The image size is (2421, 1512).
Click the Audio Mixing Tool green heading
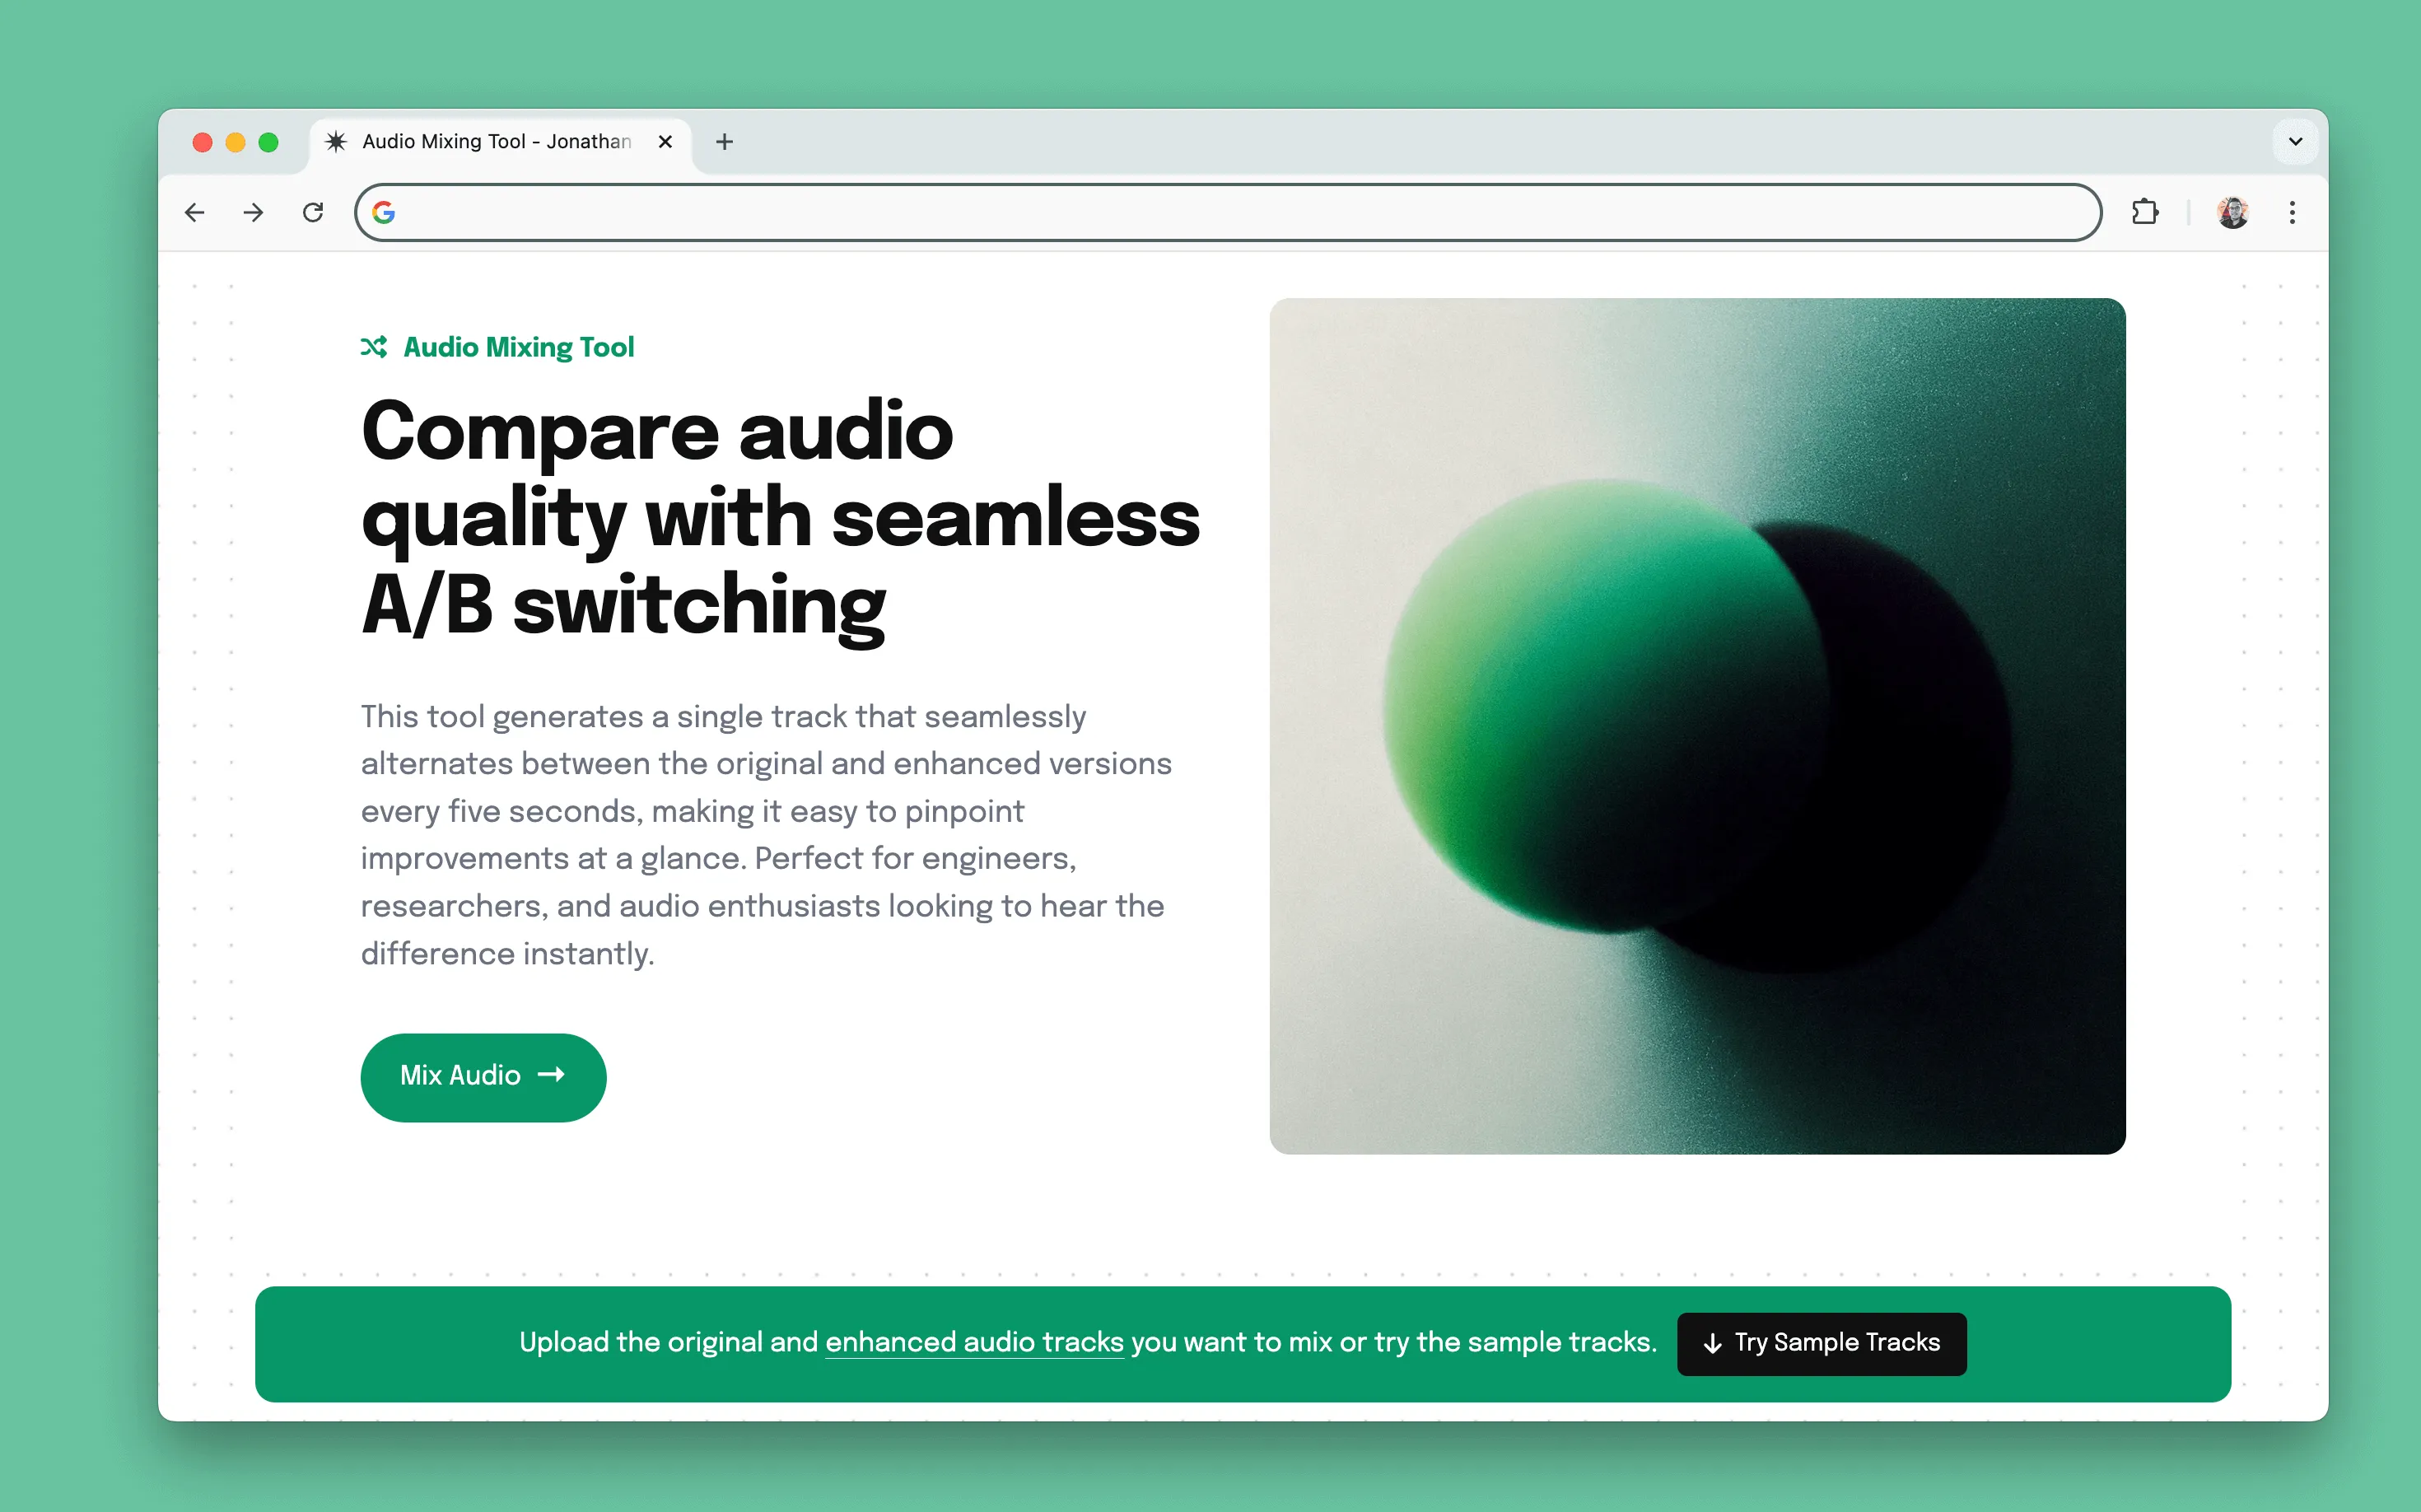click(519, 347)
